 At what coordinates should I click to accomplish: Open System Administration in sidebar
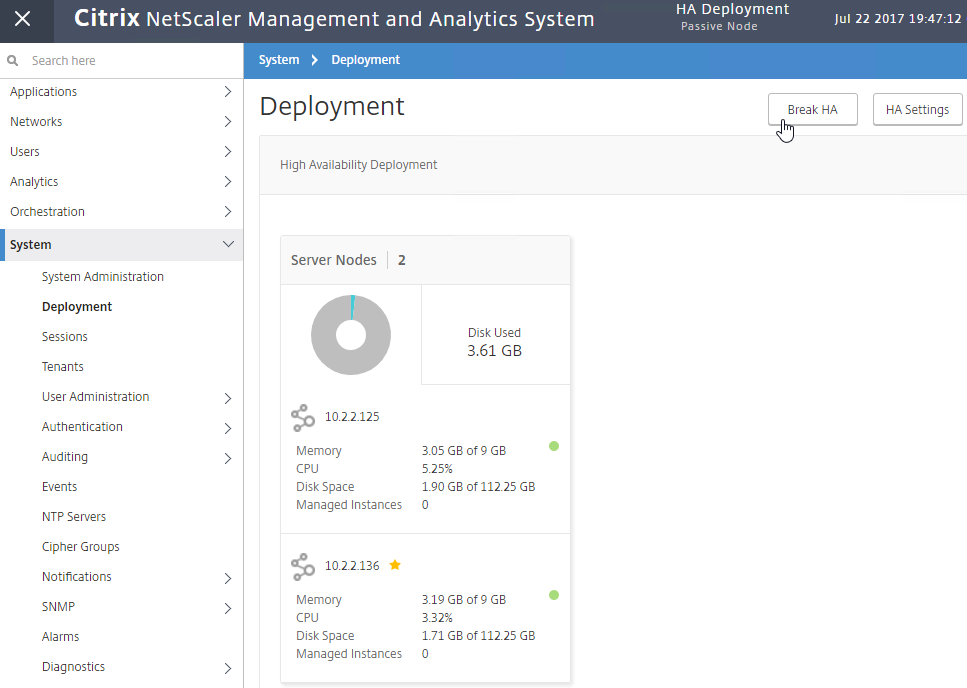103,277
